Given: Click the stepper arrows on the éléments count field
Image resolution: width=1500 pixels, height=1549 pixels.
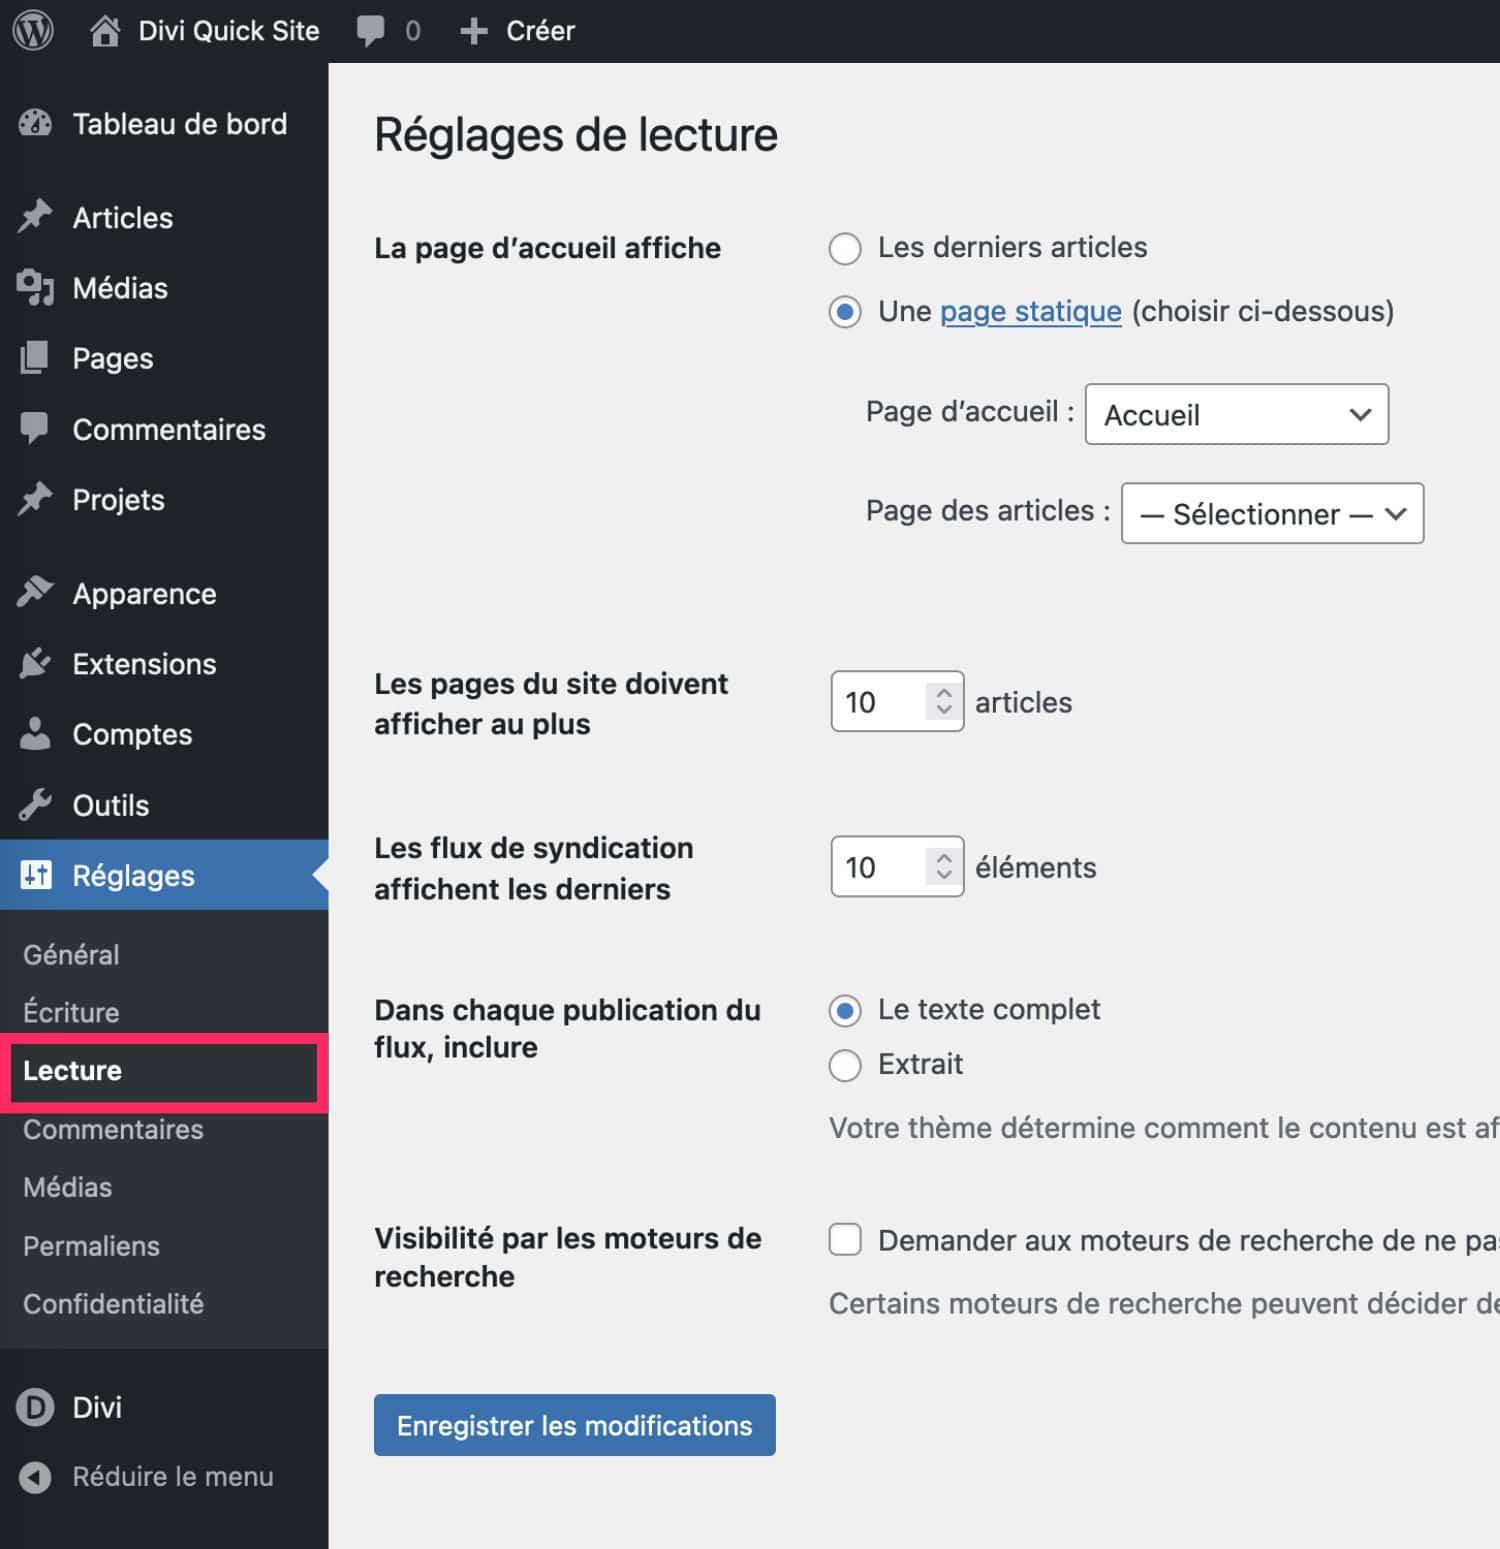Looking at the screenshot, I should click(x=944, y=866).
